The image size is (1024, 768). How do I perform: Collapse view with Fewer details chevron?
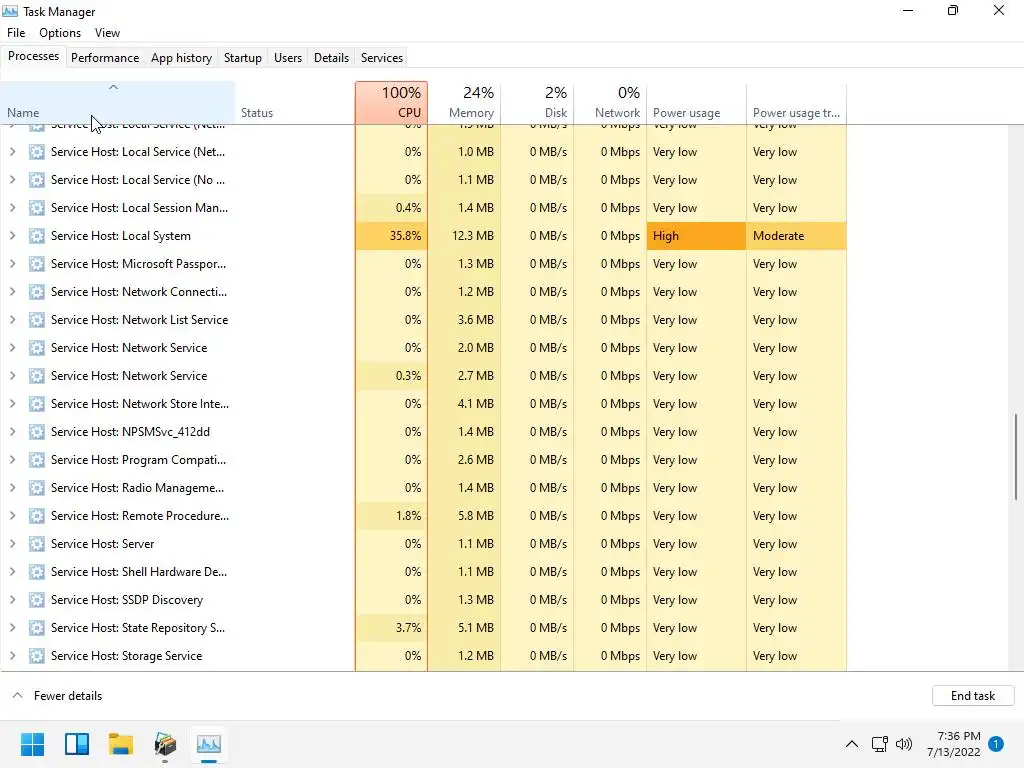pos(18,696)
